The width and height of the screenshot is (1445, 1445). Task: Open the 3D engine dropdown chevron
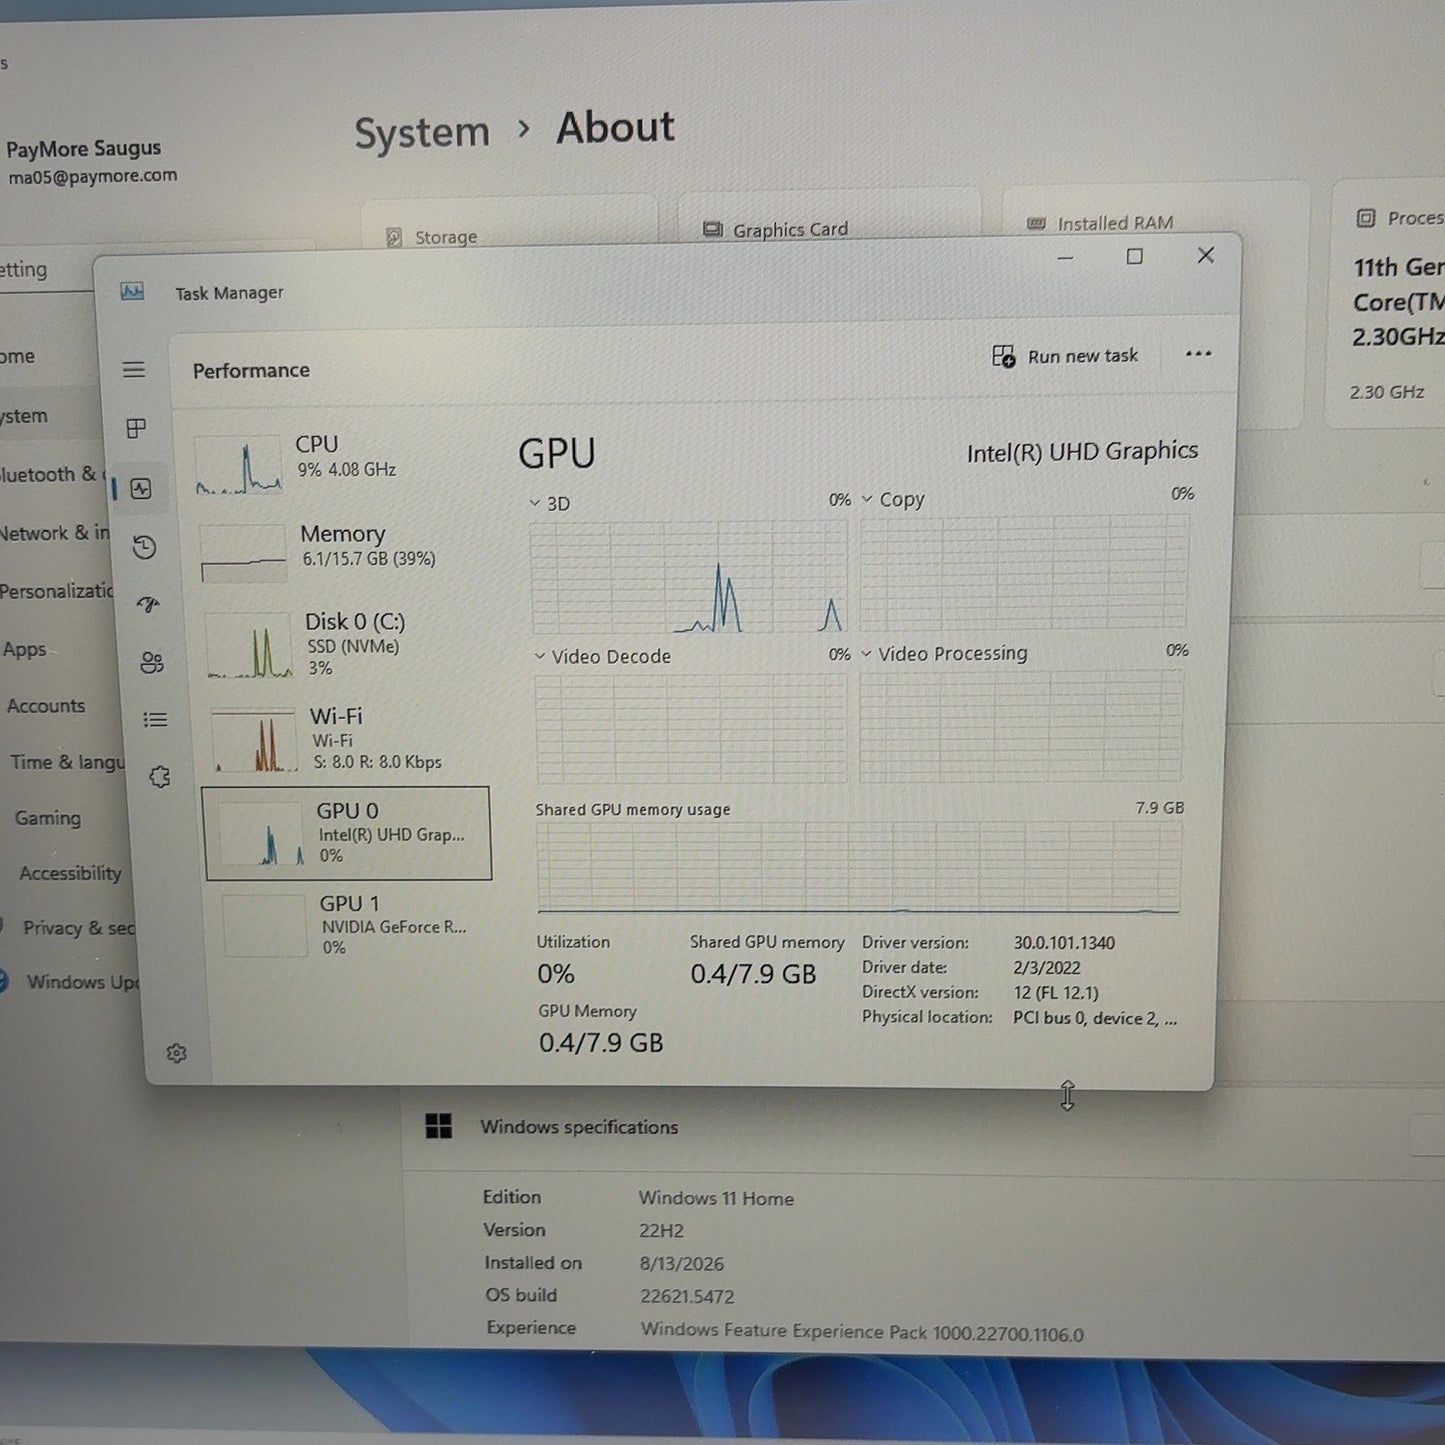535,503
